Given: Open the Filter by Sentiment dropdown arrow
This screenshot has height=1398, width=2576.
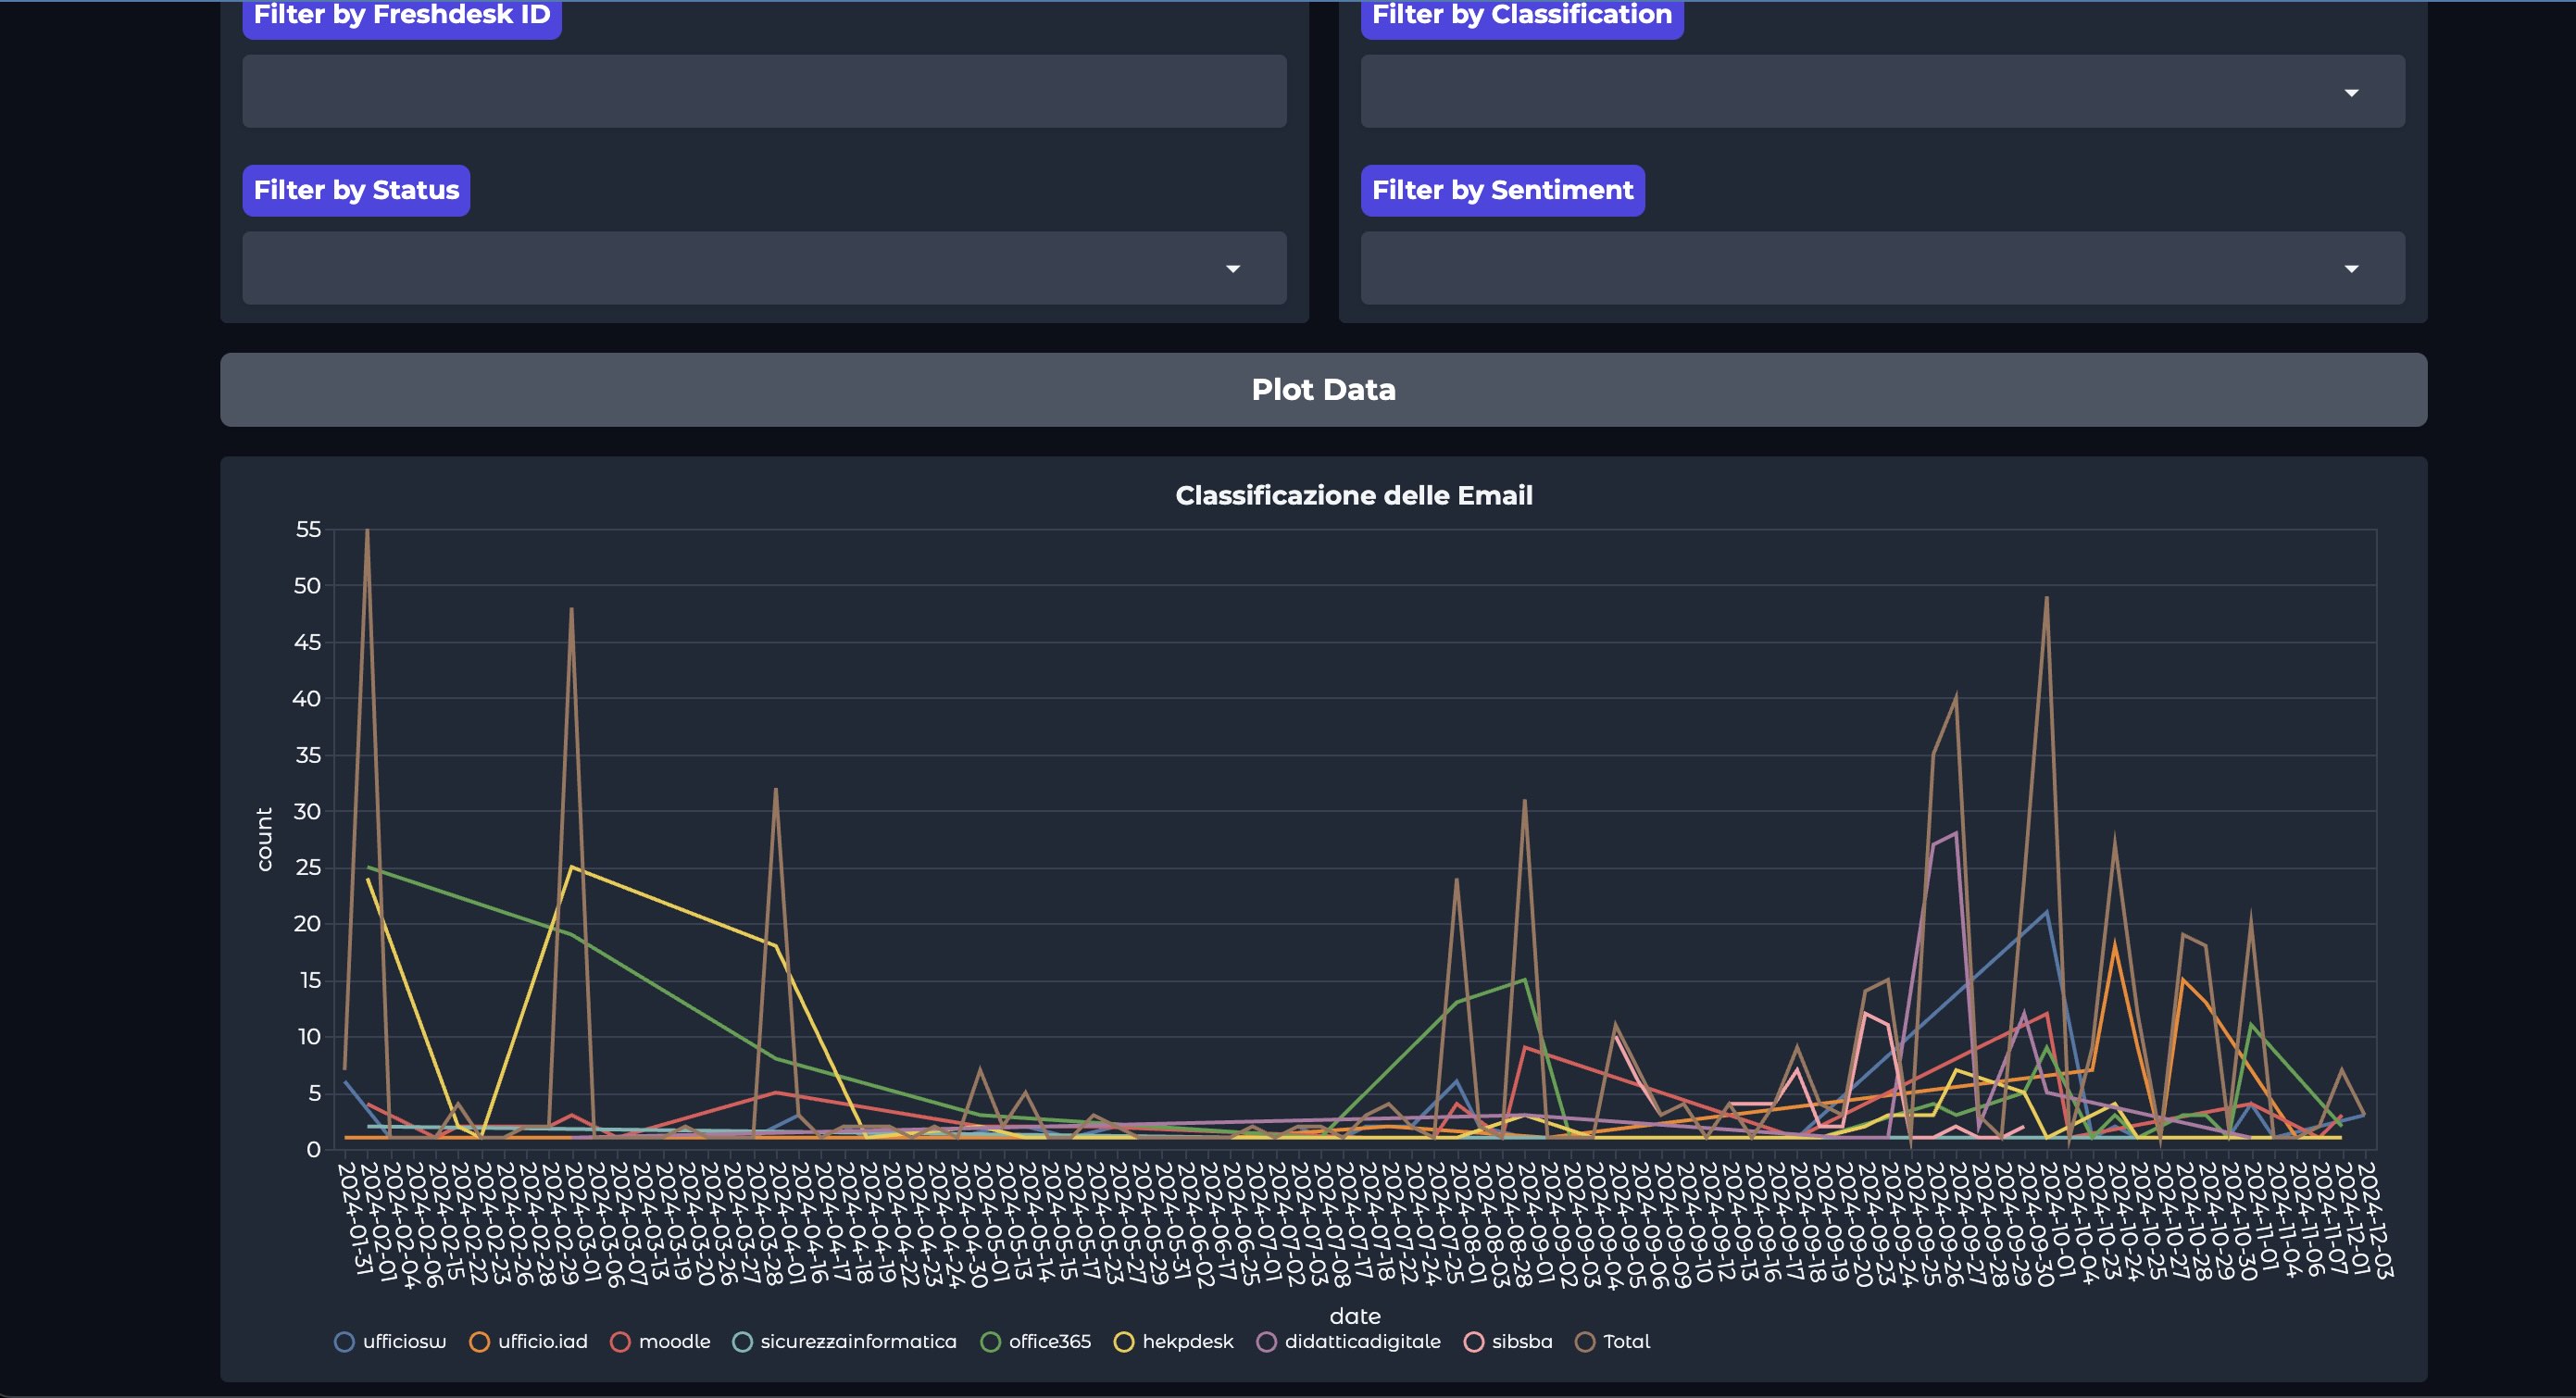Looking at the screenshot, I should click(2351, 268).
